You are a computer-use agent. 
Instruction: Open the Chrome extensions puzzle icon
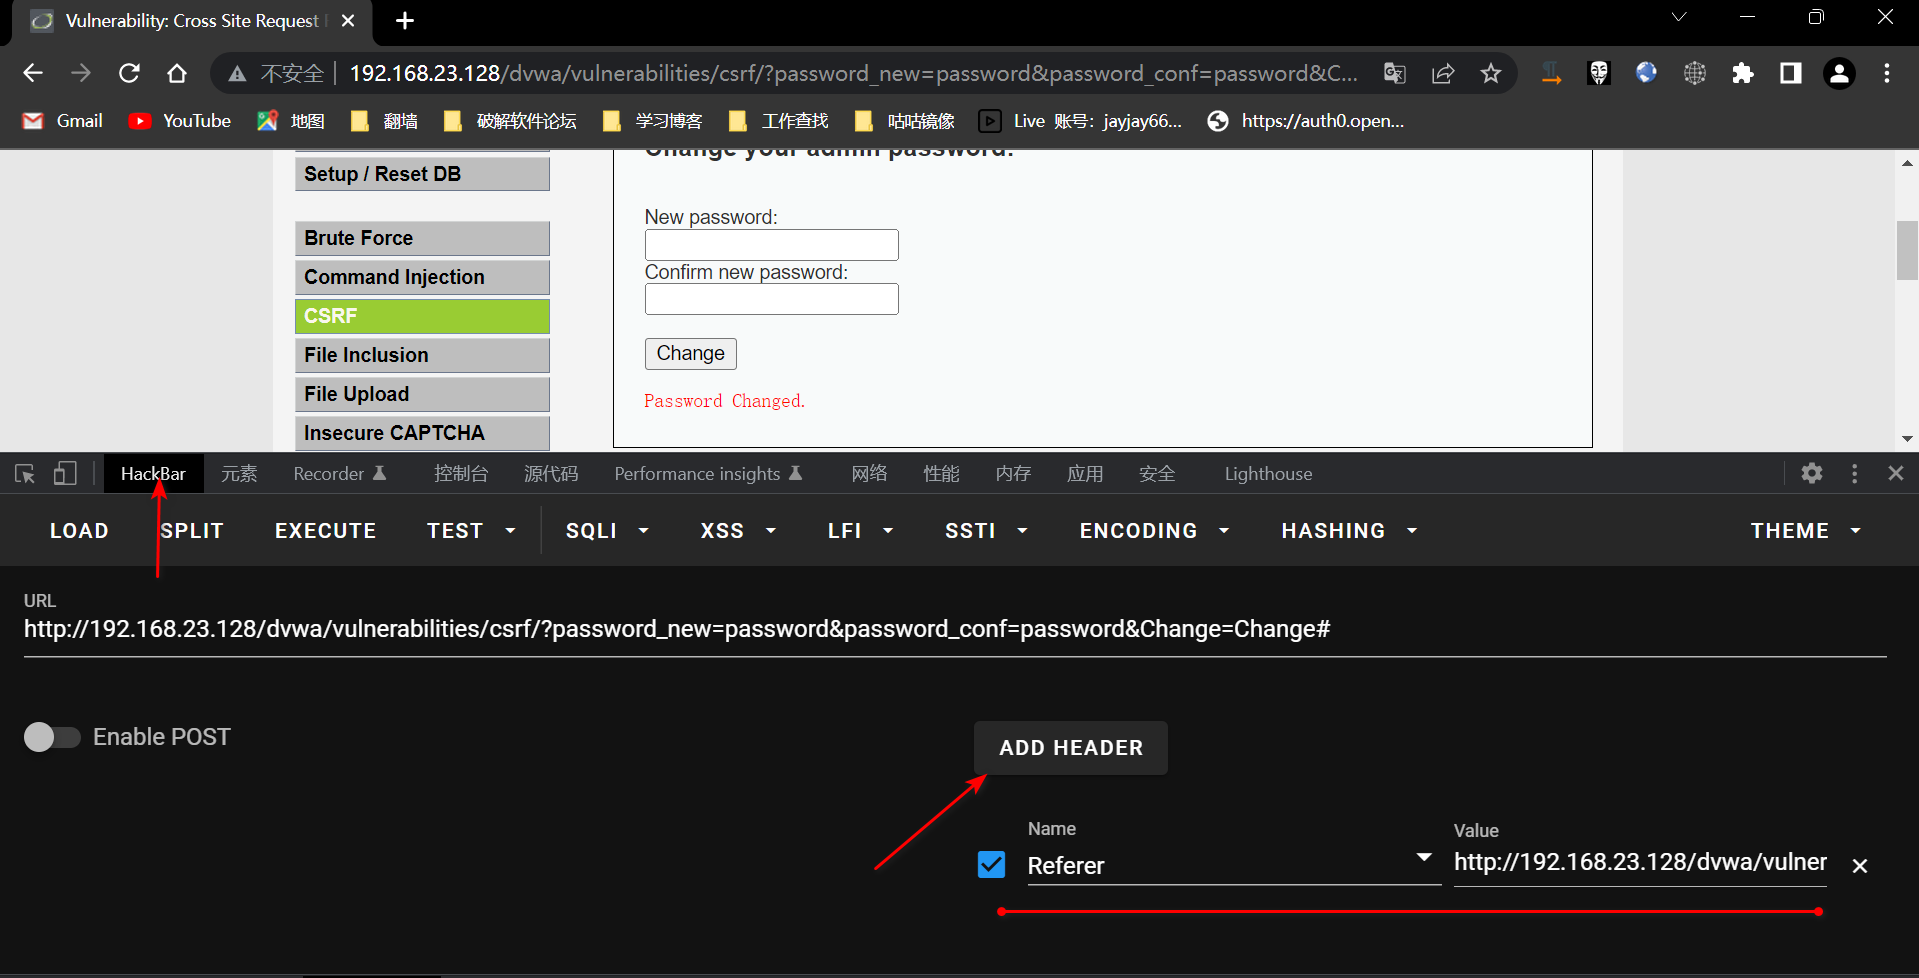(1743, 73)
